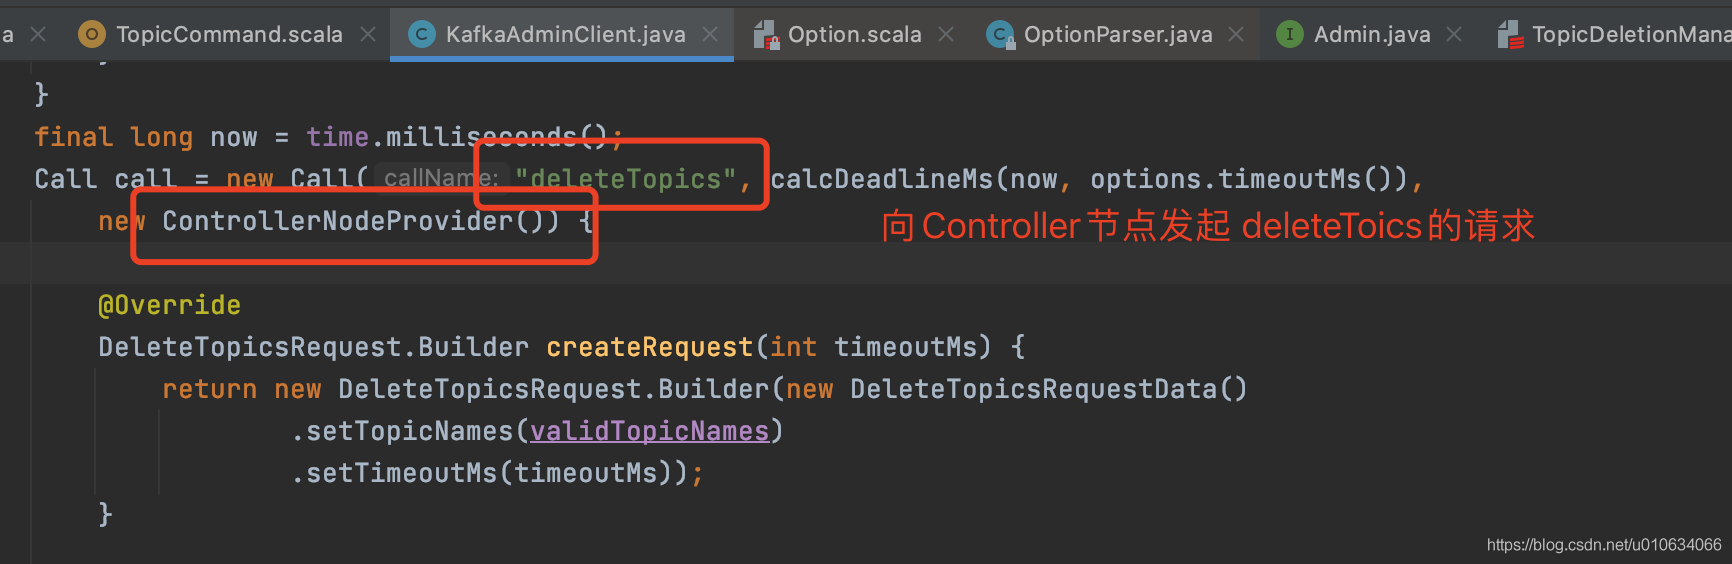Click the createRequest method name

click(x=649, y=347)
